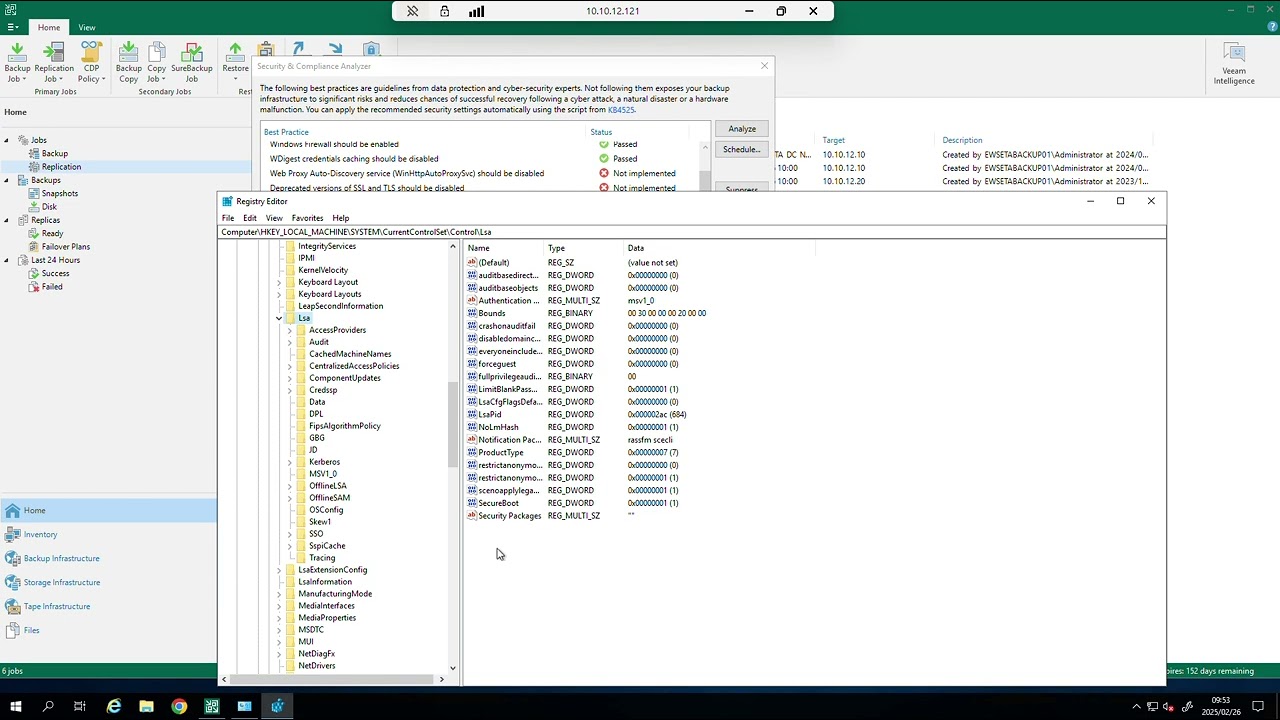The width and height of the screenshot is (1280, 720).
Task: Open the KB4525 link
Action: [x=621, y=110]
